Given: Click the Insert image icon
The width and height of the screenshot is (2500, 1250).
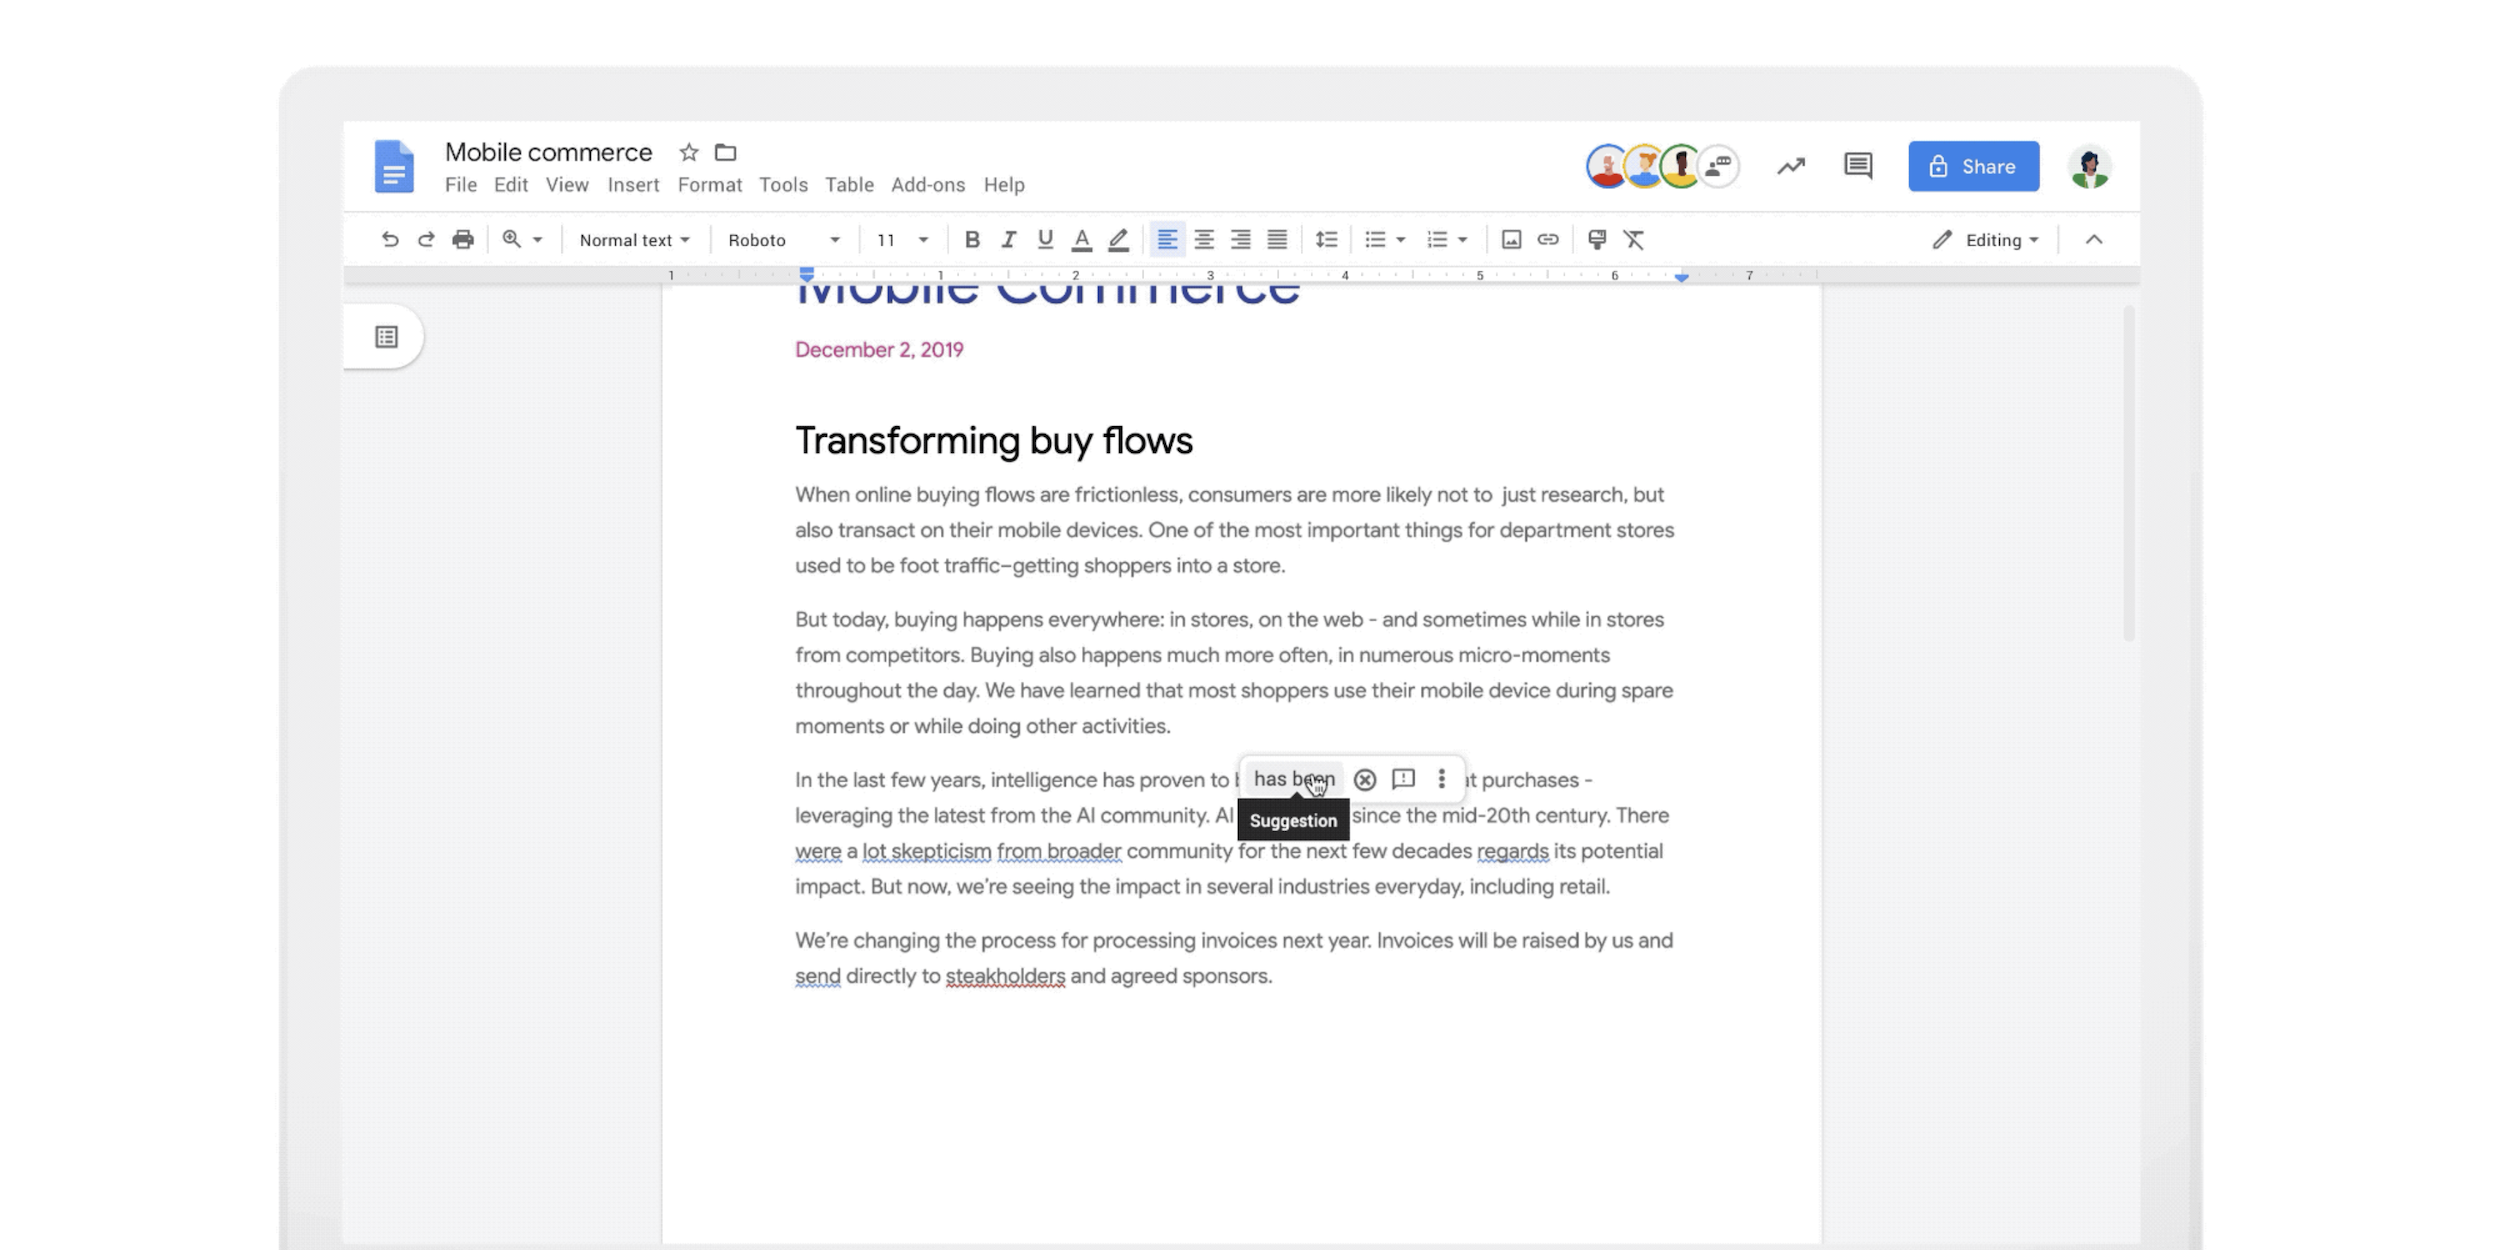Looking at the screenshot, I should click(1508, 239).
